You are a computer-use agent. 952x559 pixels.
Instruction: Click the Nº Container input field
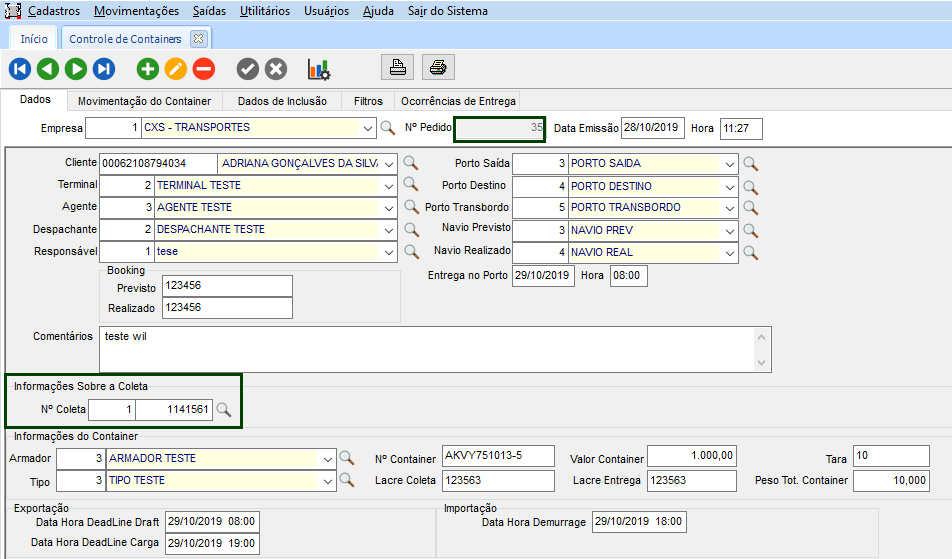click(498, 457)
